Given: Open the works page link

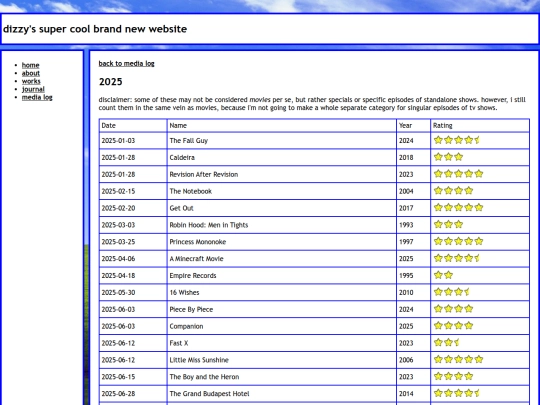Looking at the screenshot, I should click(31, 81).
